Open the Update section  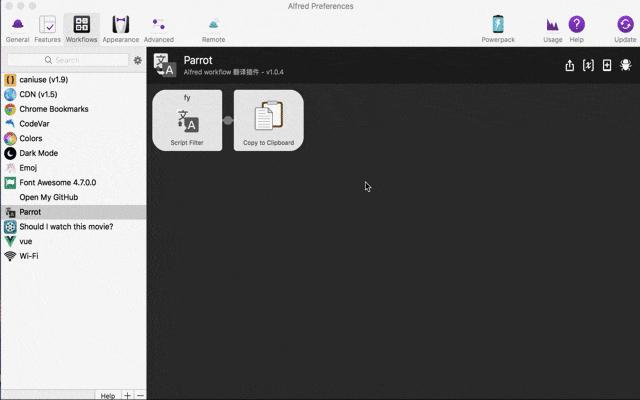click(x=625, y=29)
